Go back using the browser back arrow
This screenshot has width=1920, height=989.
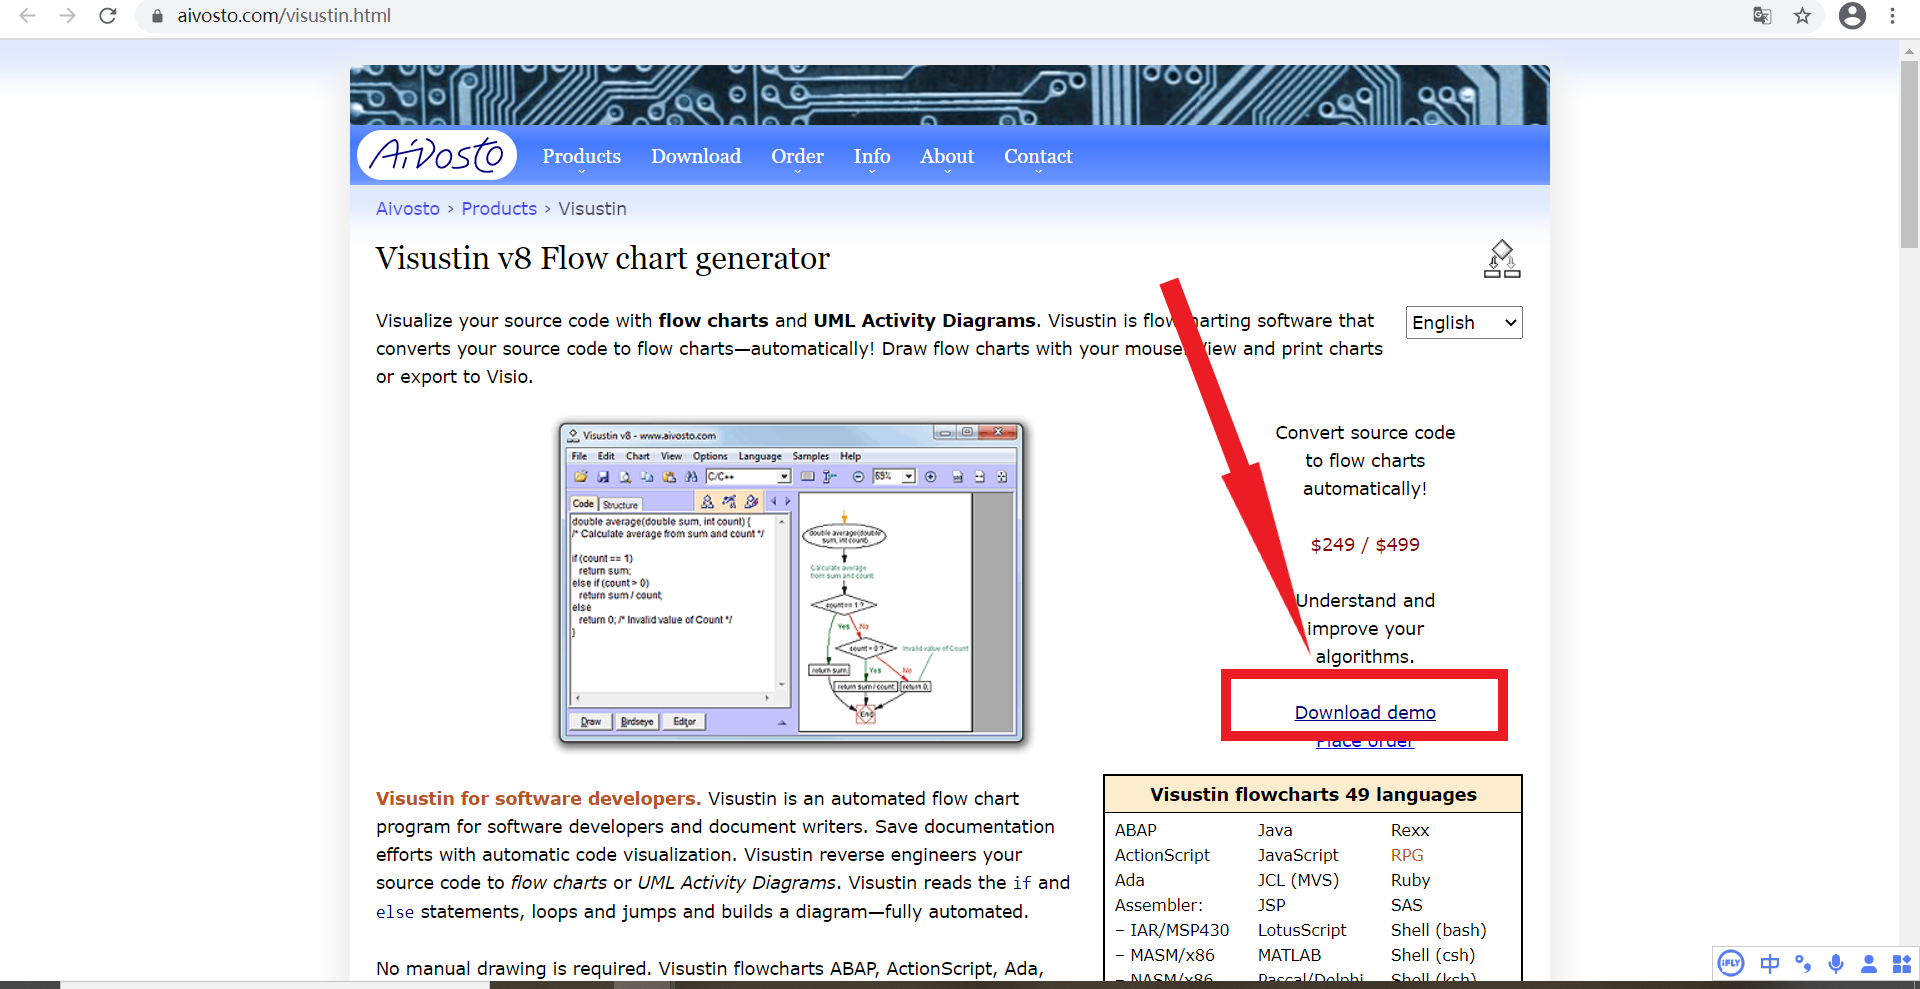point(27,16)
